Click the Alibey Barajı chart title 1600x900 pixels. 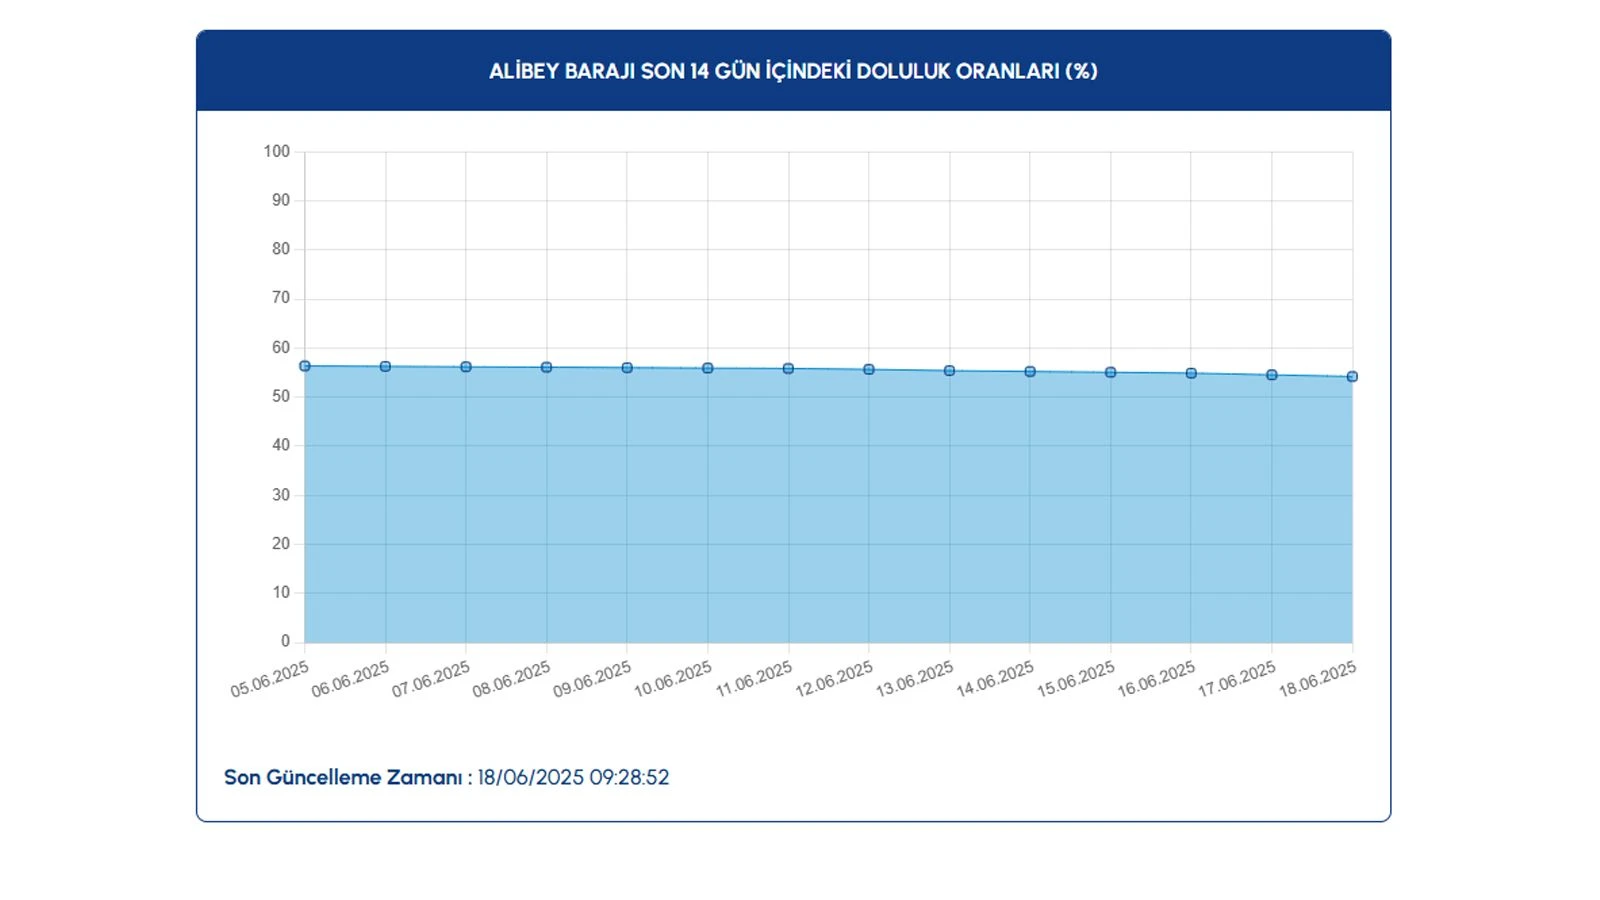[793, 71]
